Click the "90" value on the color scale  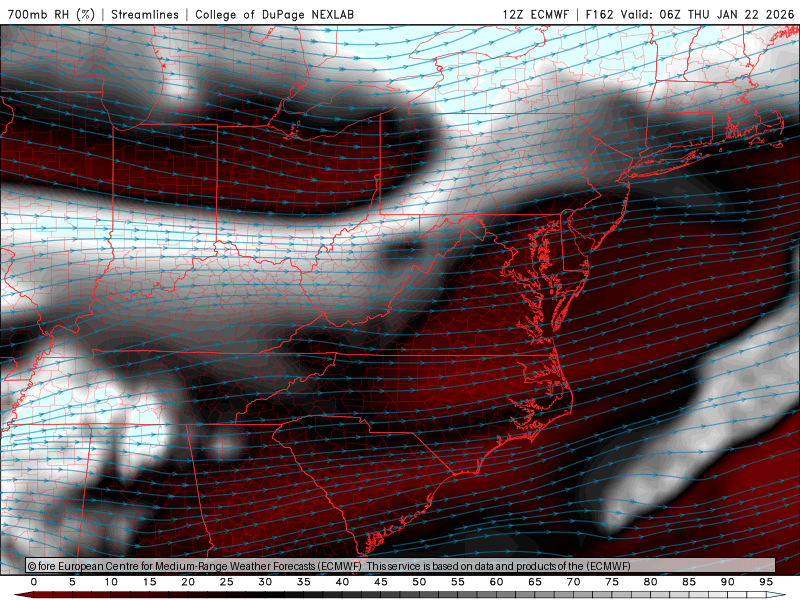pyautogui.click(x=728, y=582)
